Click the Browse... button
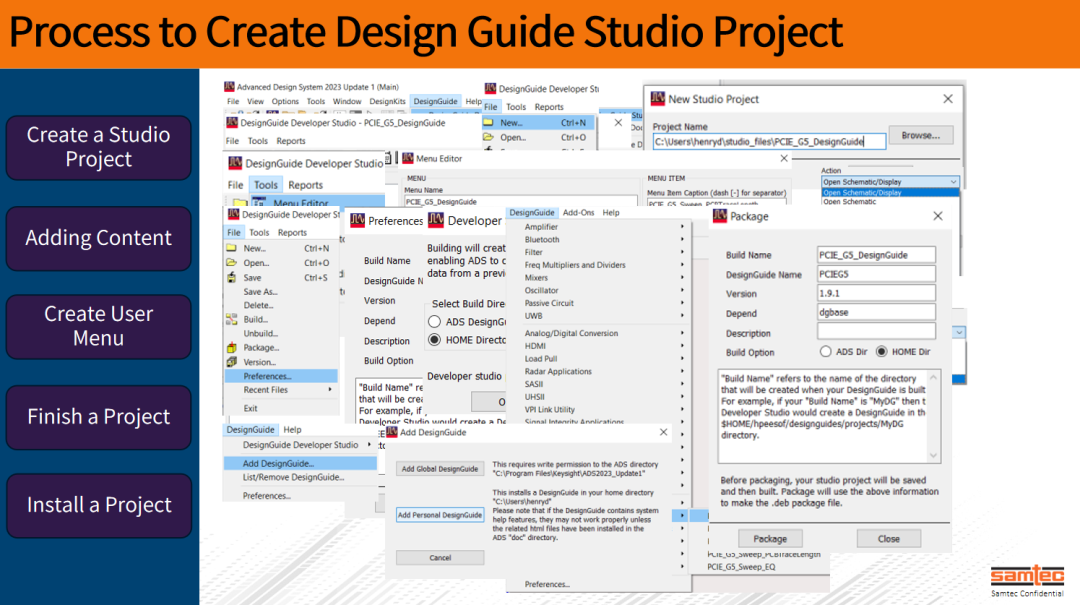Viewport: 1080px width, 605px height. click(921, 137)
